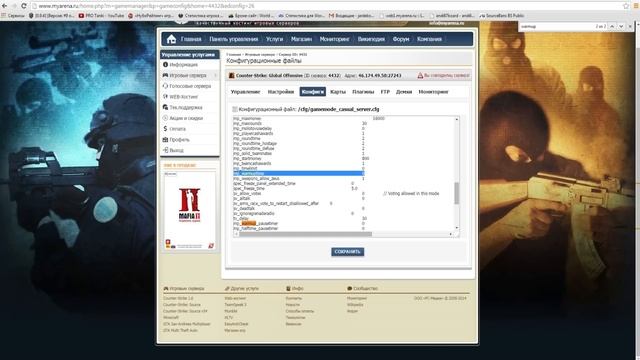Click the gamepad icon beside Игровые сервера
This screenshot has width=640, height=360.
165,75
